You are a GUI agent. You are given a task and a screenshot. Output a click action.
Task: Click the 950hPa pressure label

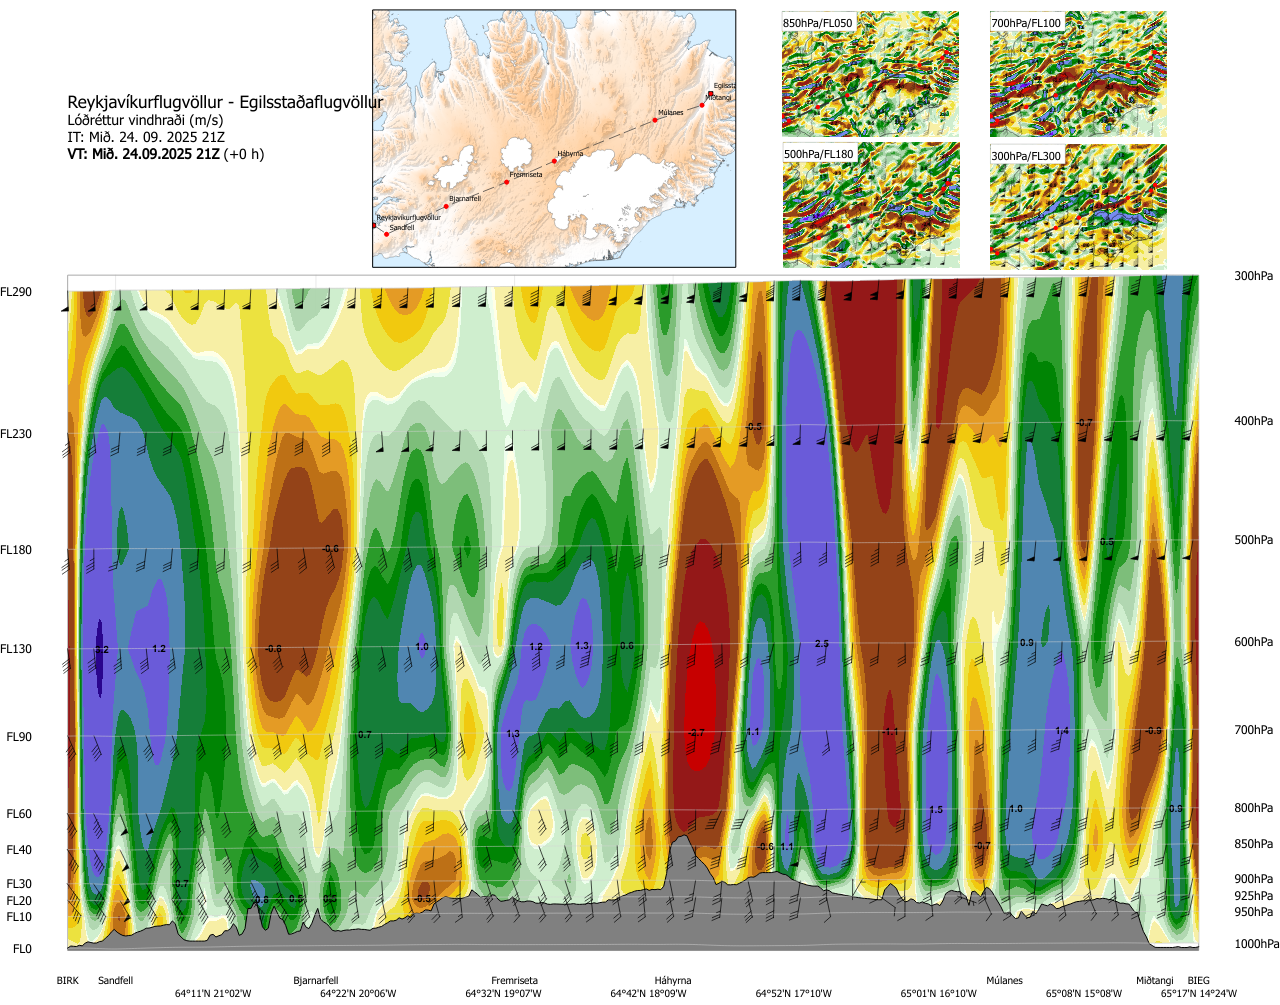[1254, 912]
